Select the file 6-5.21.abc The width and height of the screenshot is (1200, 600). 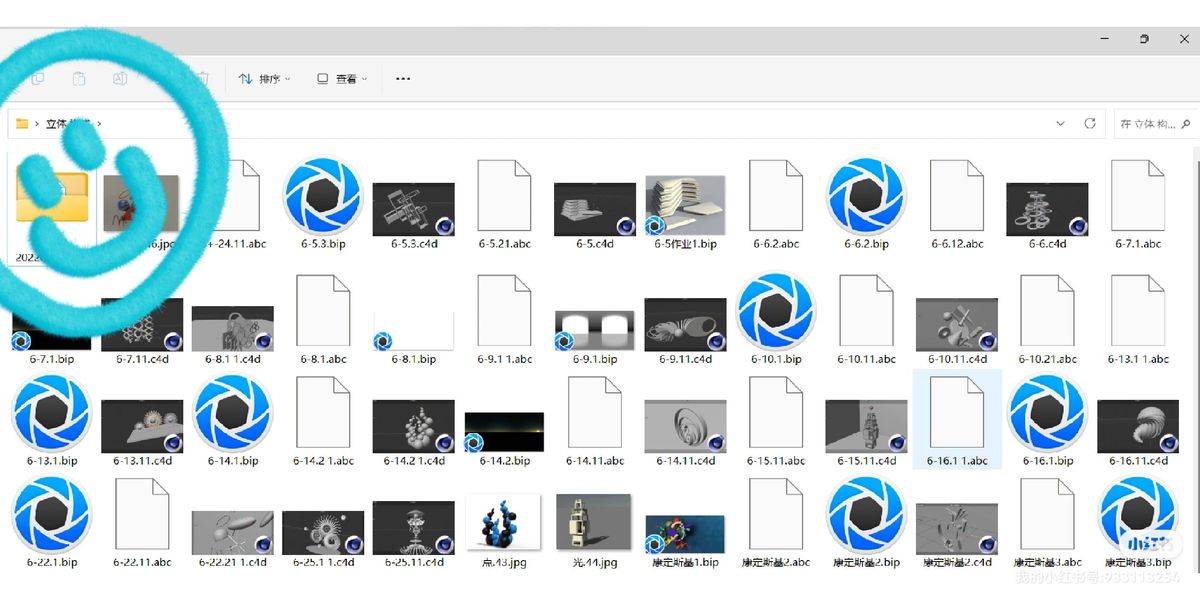tap(504, 204)
